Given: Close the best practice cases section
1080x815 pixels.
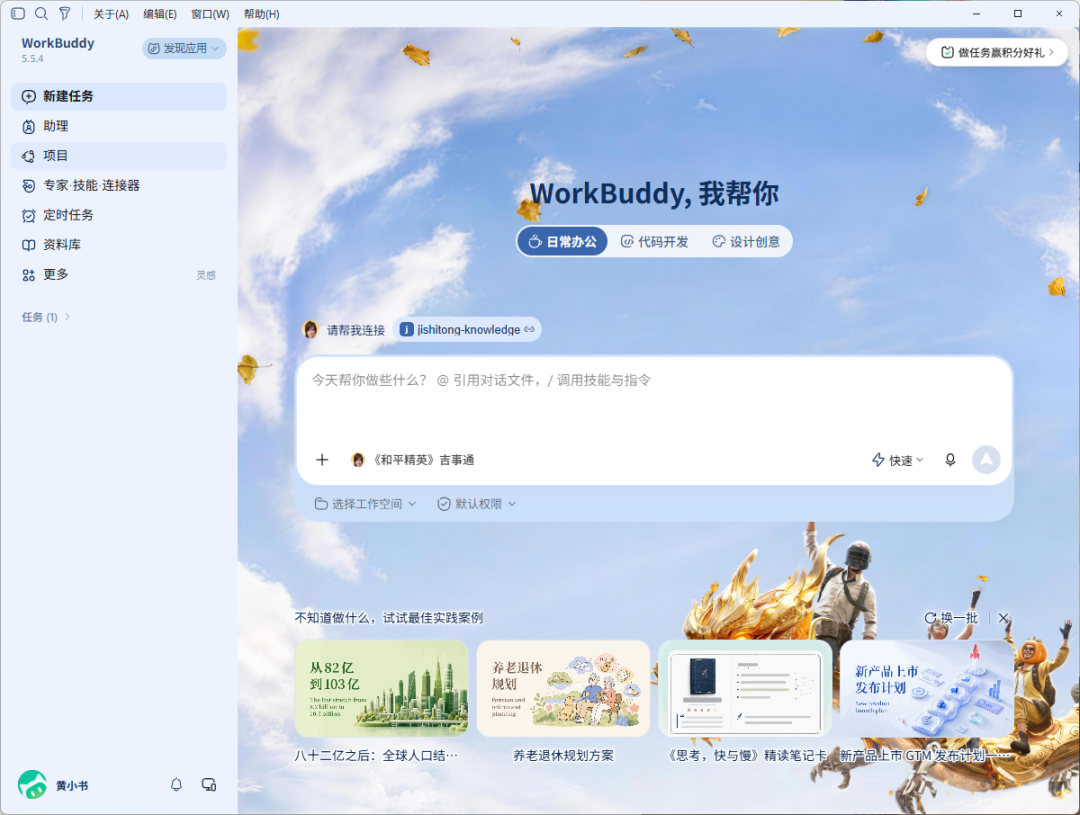Looking at the screenshot, I should 1004,618.
